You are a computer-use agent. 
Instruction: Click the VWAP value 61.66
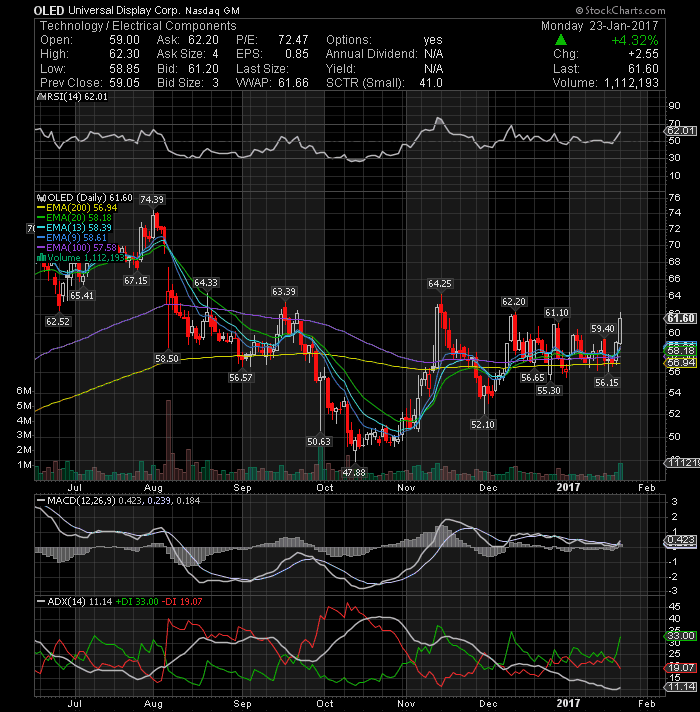click(x=293, y=83)
